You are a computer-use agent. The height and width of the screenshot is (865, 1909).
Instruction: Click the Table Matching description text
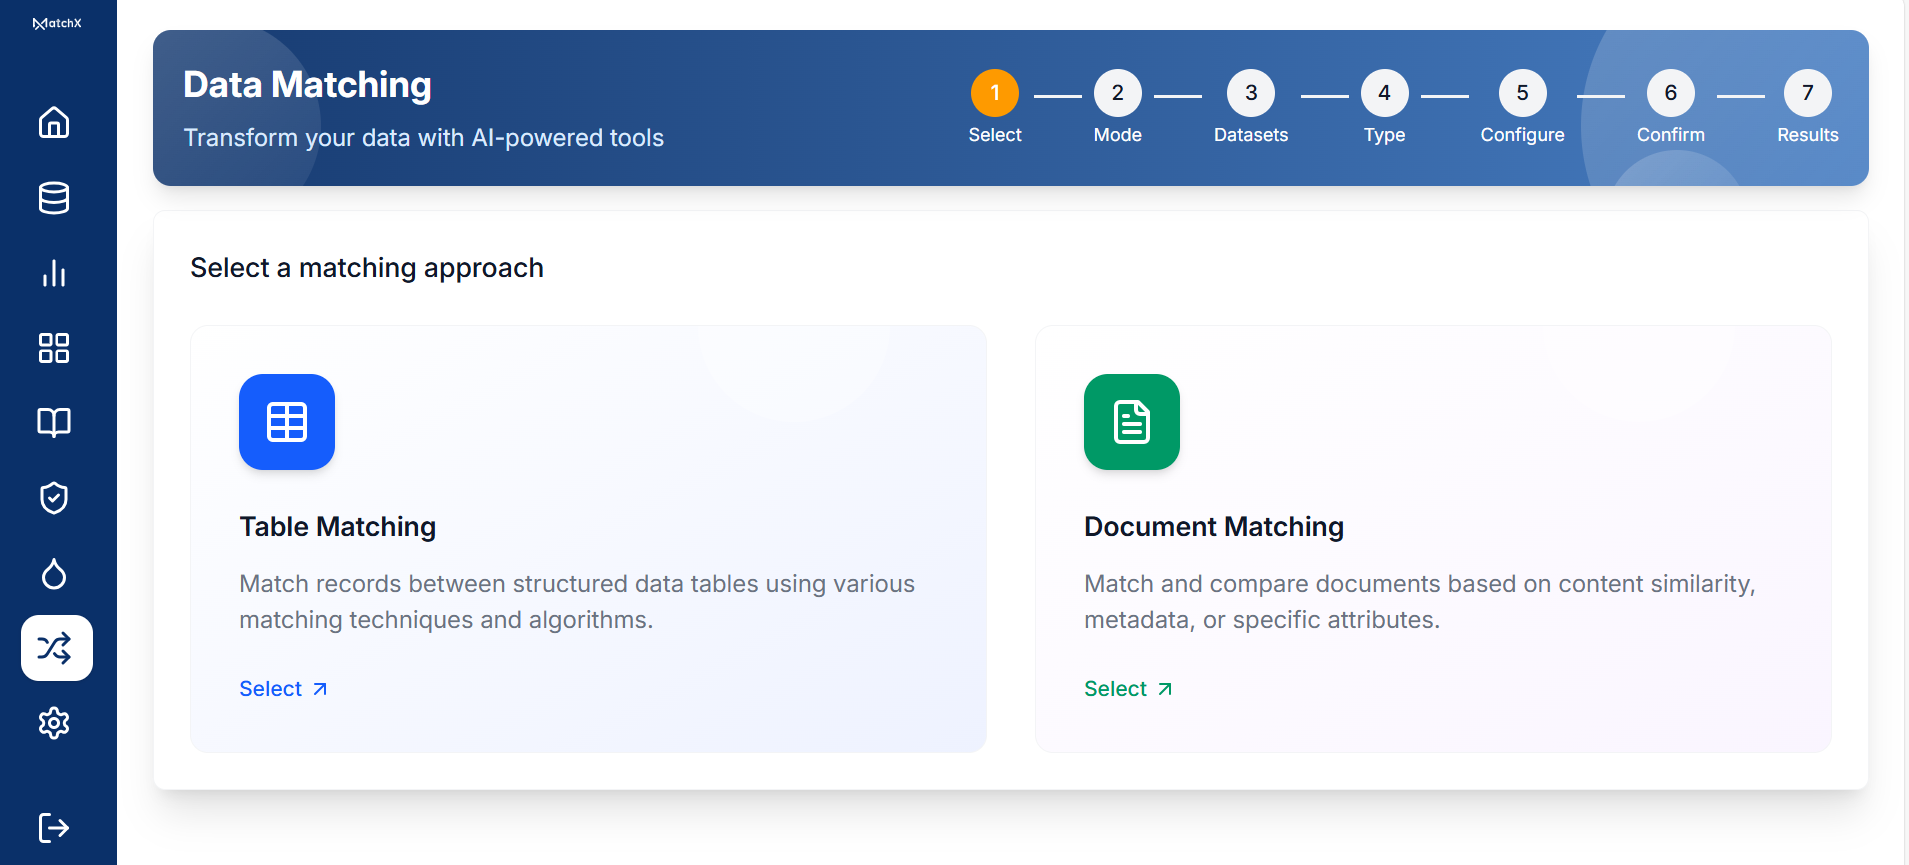pos(577,602)
